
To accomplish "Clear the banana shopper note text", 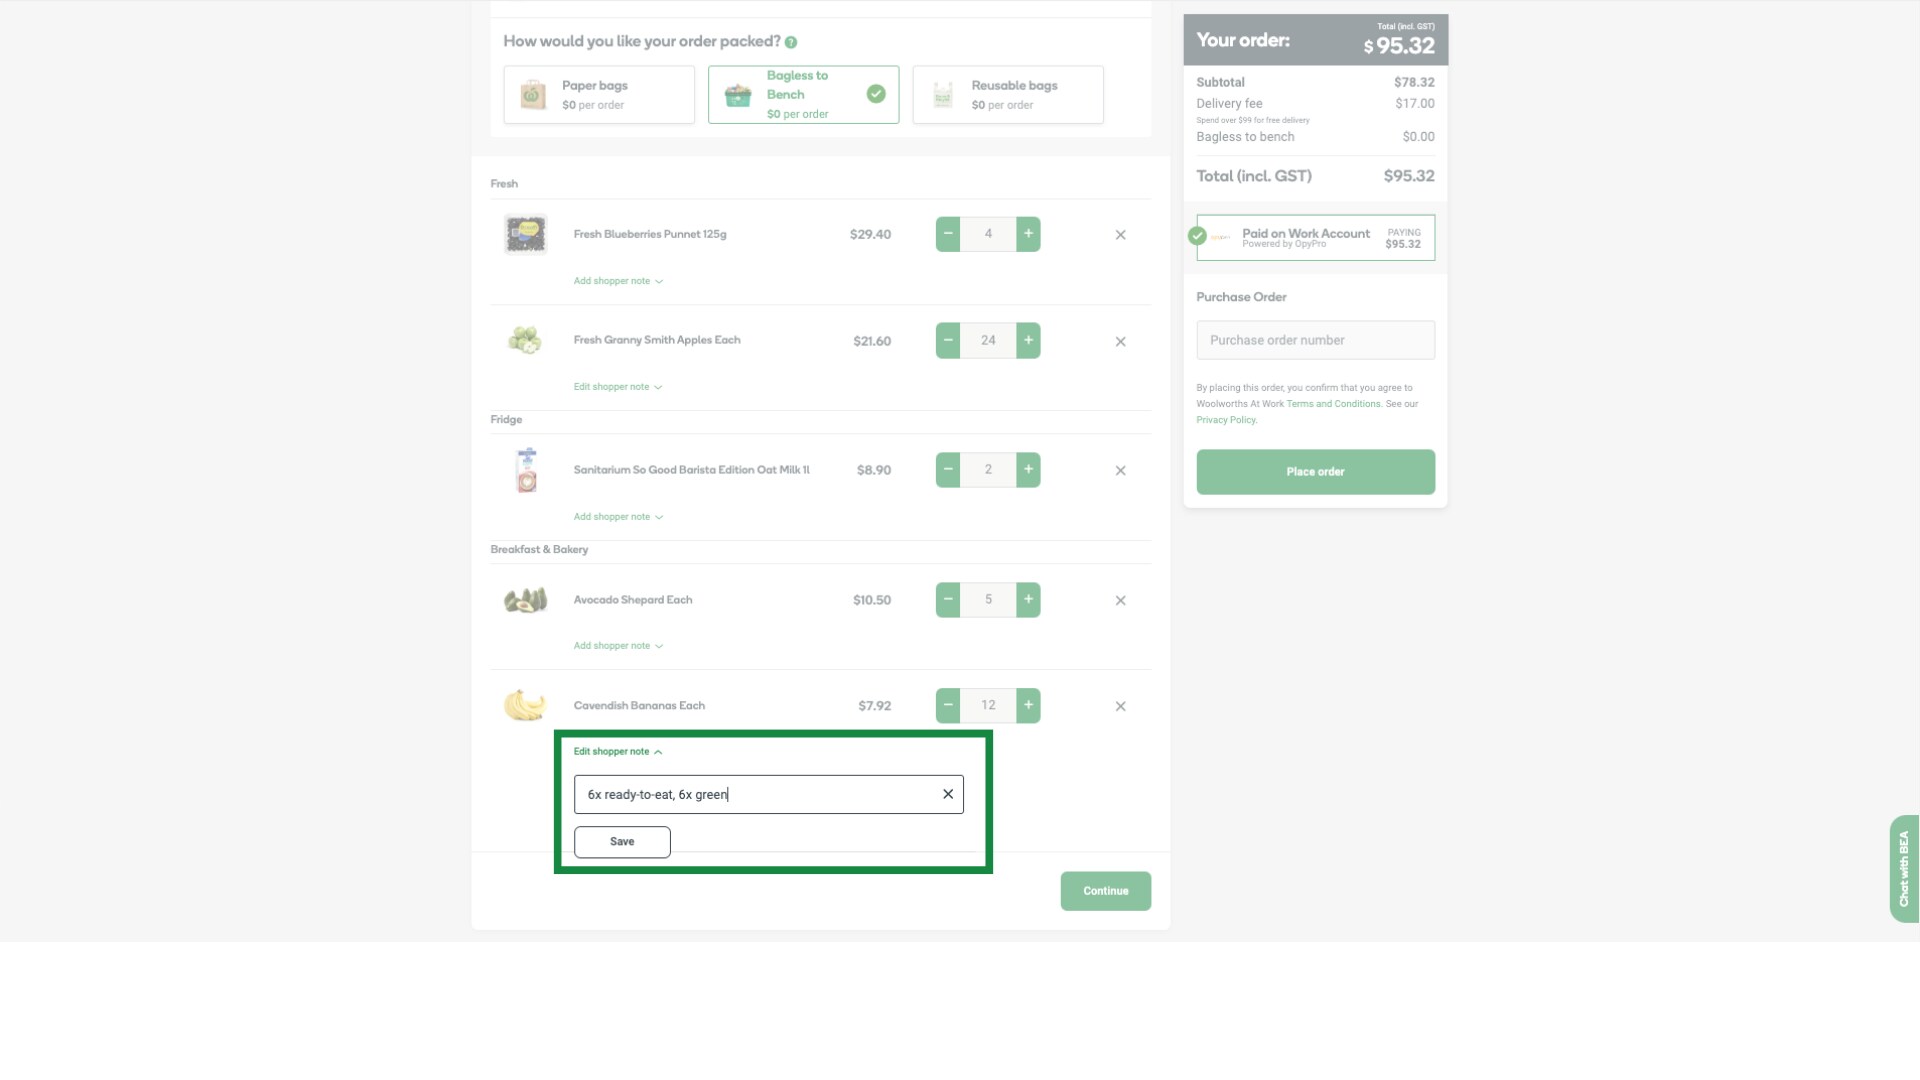I will (947, 794).
